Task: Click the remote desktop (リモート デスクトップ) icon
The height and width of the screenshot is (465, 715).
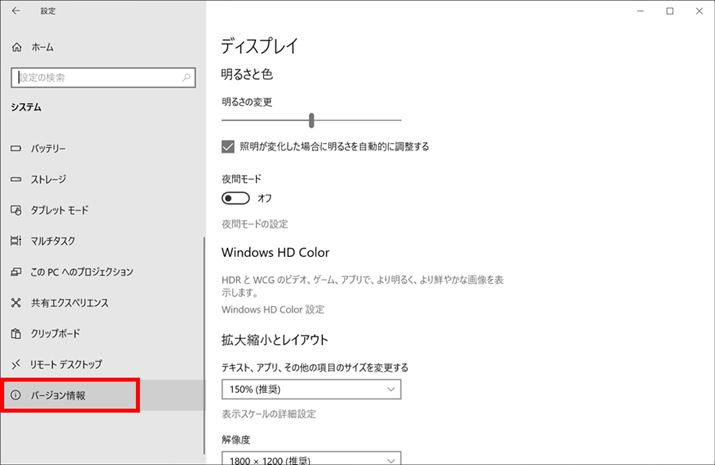Action: tap(16, 364)
